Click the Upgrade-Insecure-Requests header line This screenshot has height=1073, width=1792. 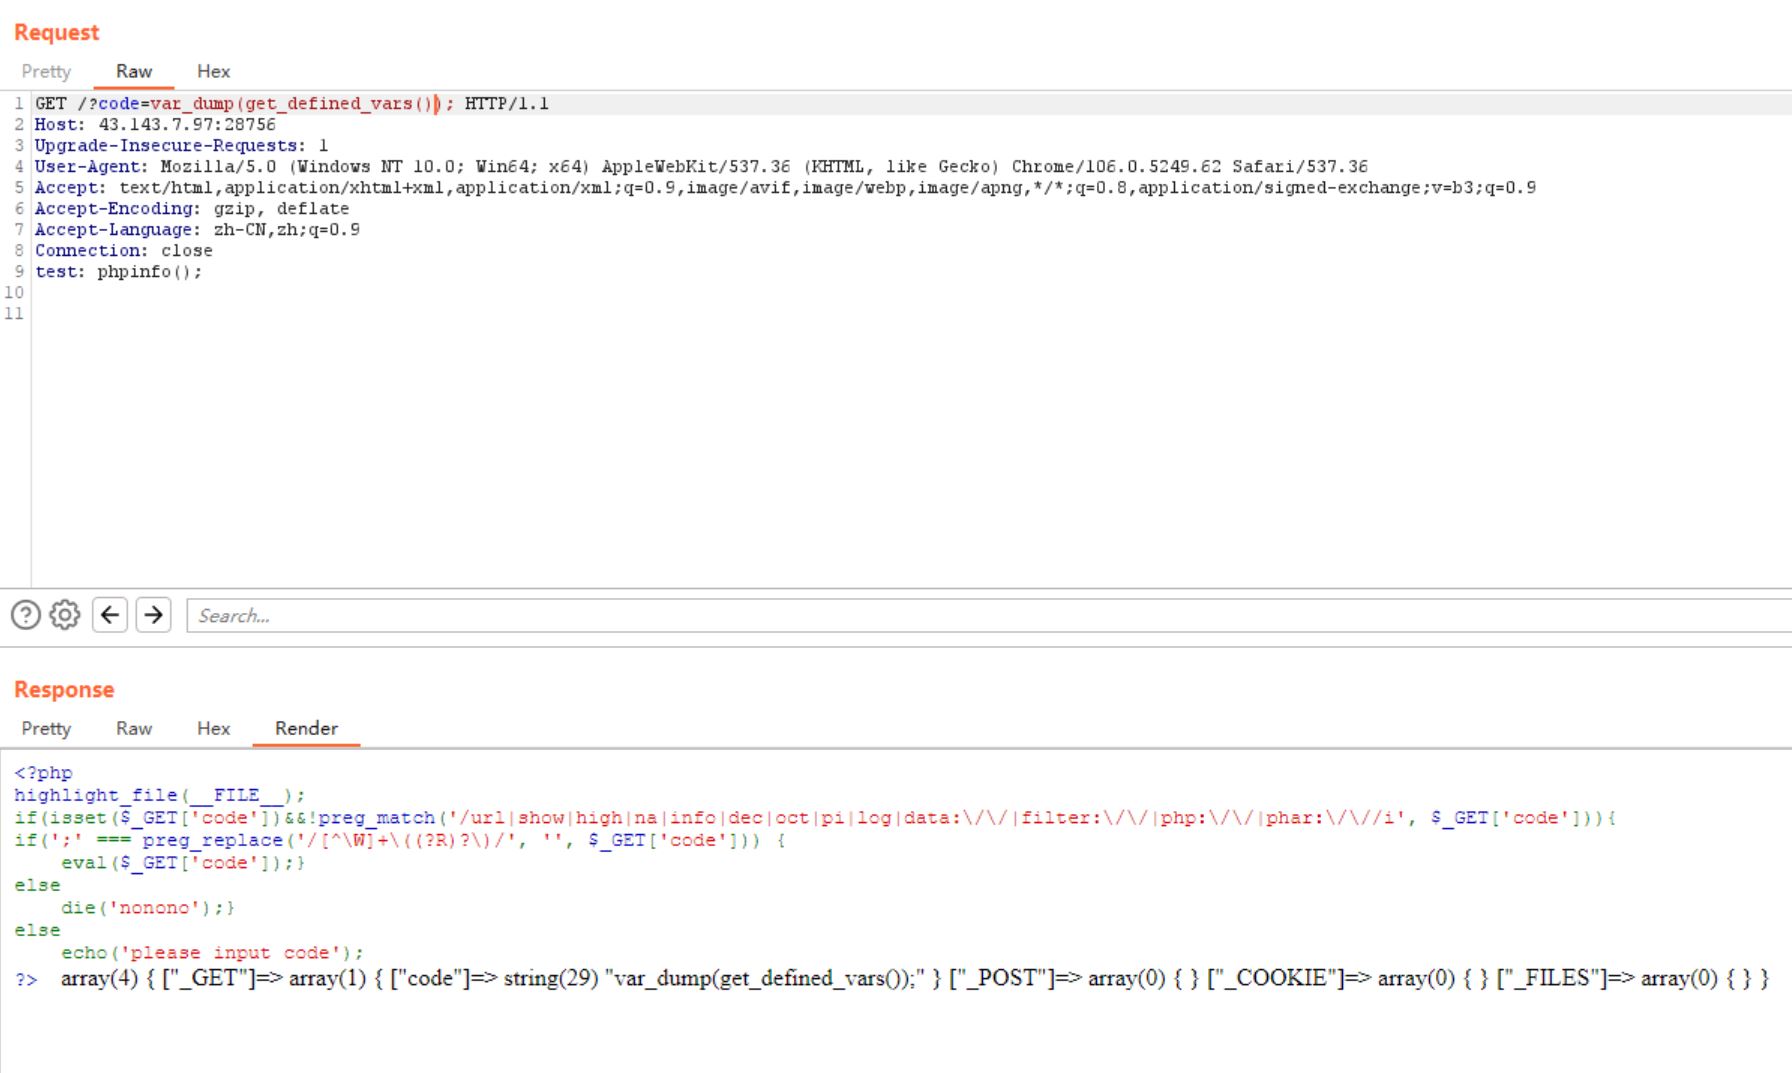point(181,145)
